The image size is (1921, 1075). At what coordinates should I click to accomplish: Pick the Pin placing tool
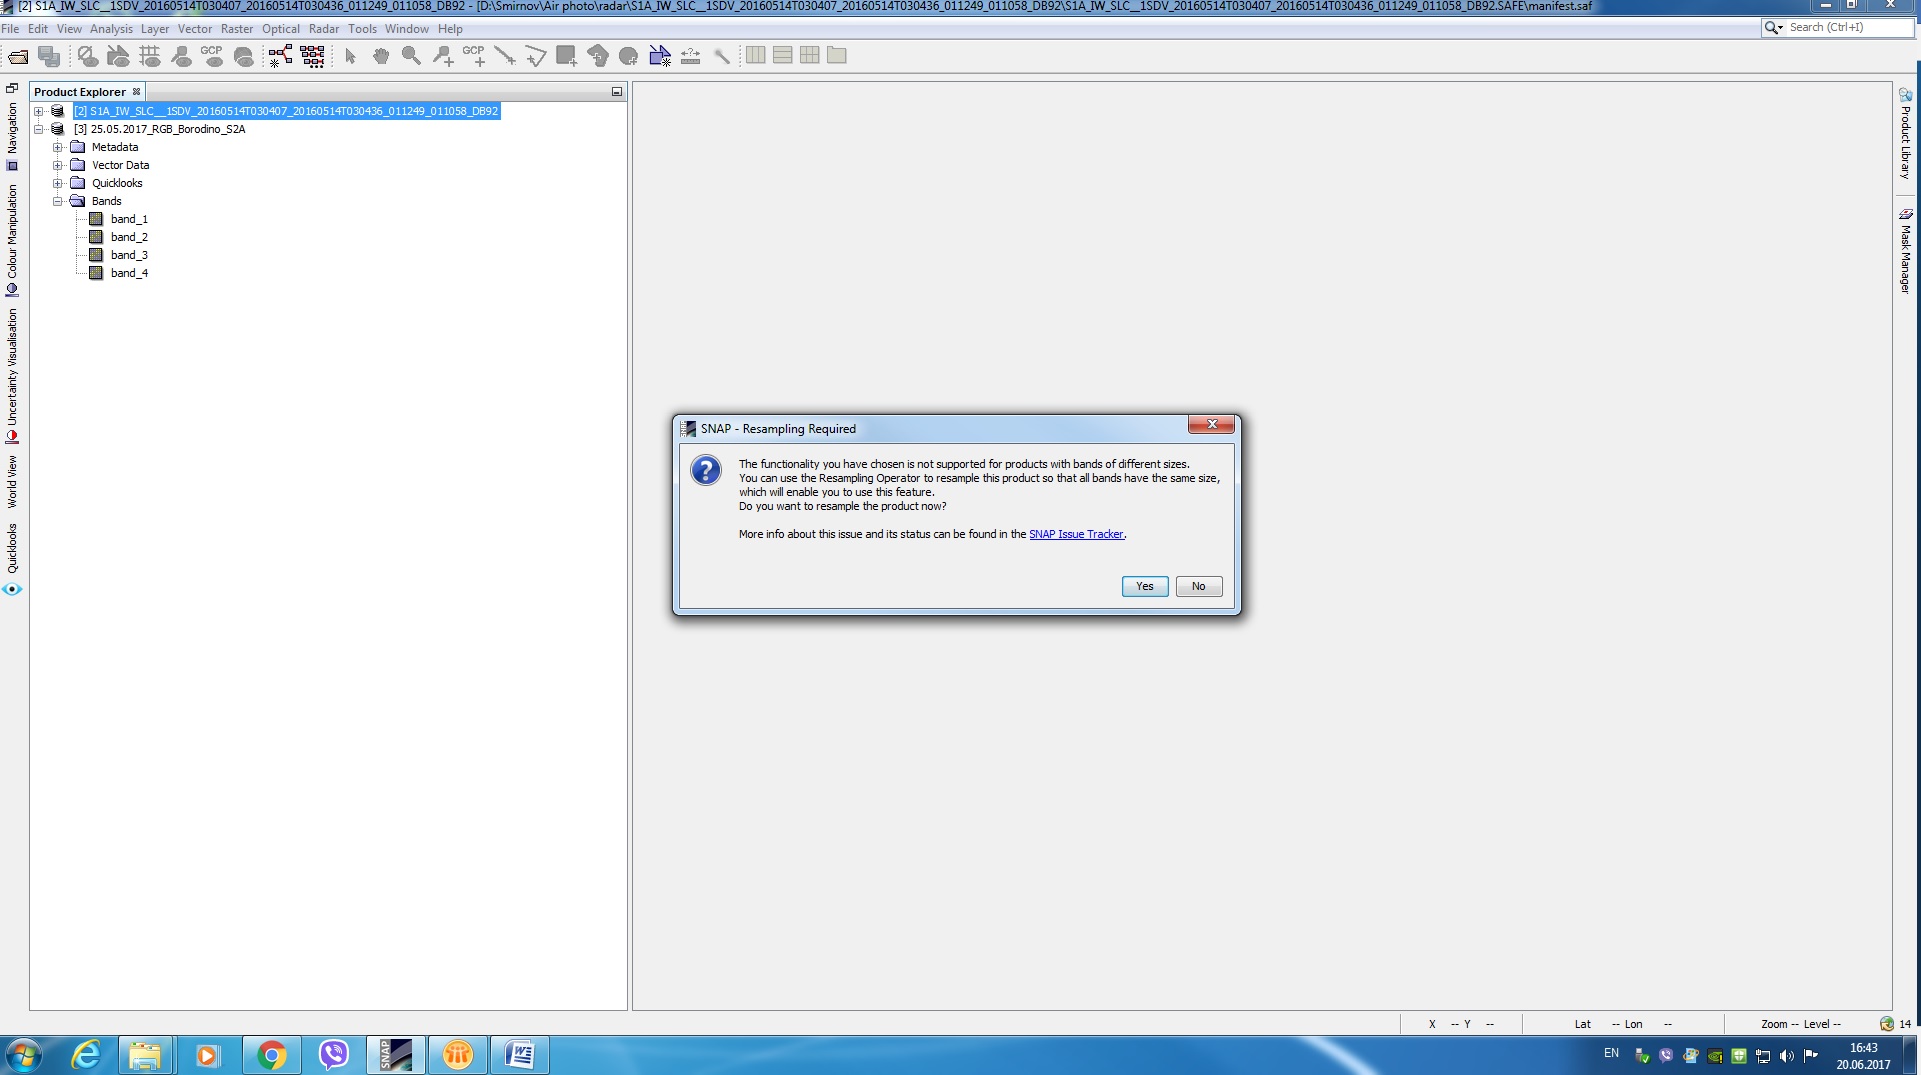[x=443, y=56]
